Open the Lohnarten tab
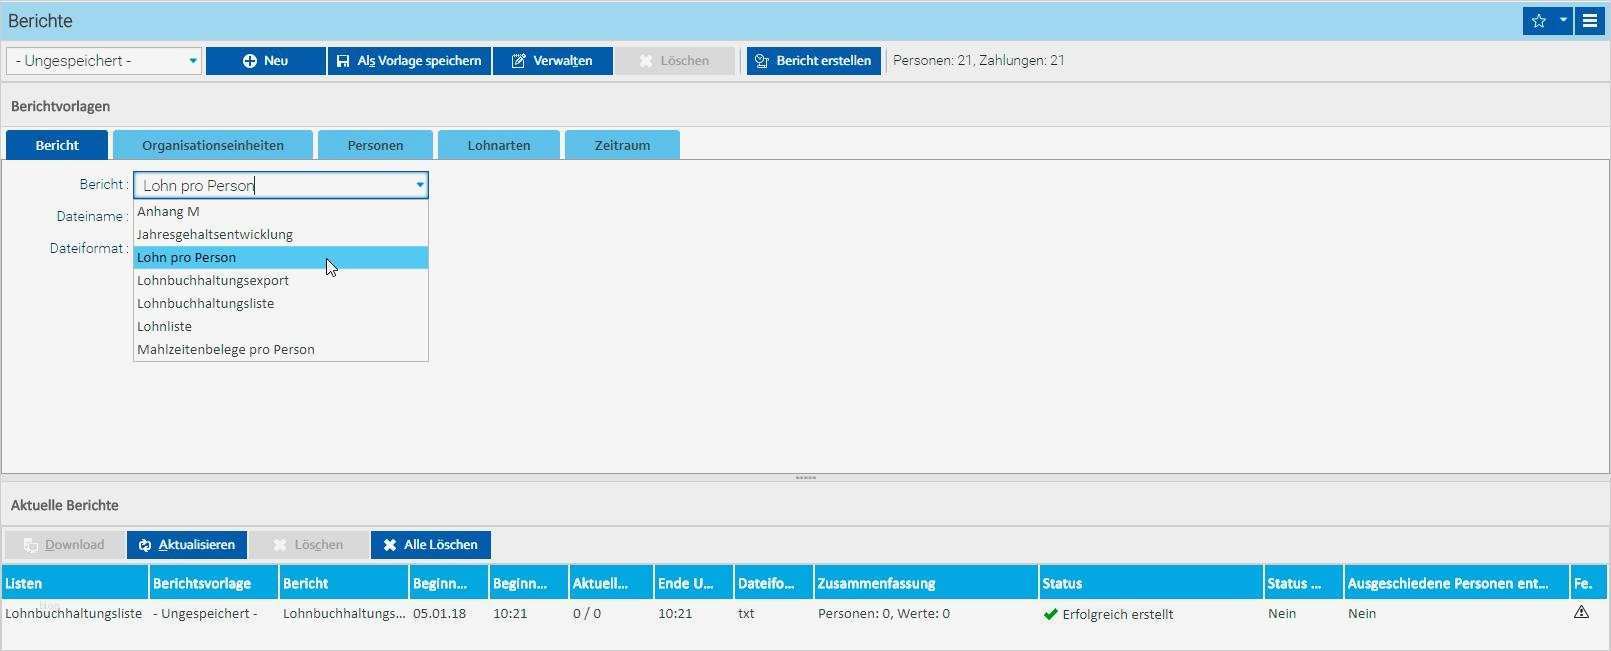The width and height of the screenshot is (1611, 651). pyautogui.click(x=499, y=145)
